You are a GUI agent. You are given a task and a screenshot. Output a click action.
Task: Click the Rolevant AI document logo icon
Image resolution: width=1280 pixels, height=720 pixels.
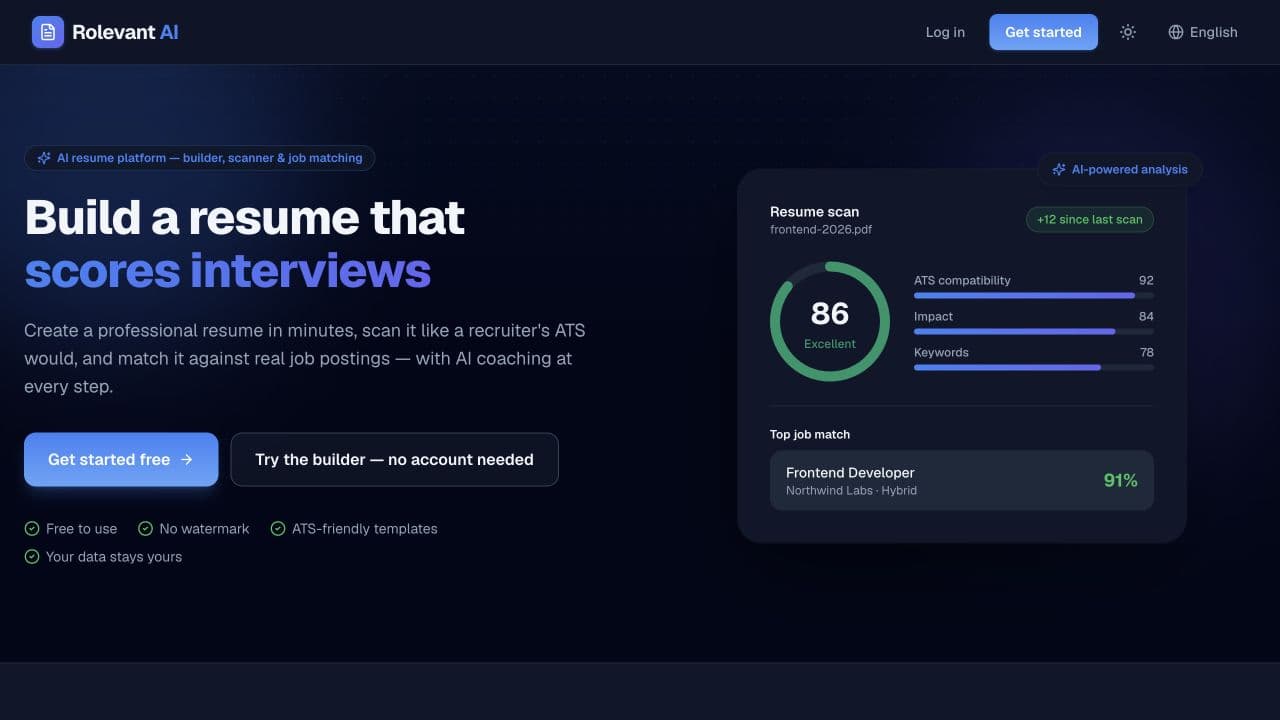click(48, 32)
